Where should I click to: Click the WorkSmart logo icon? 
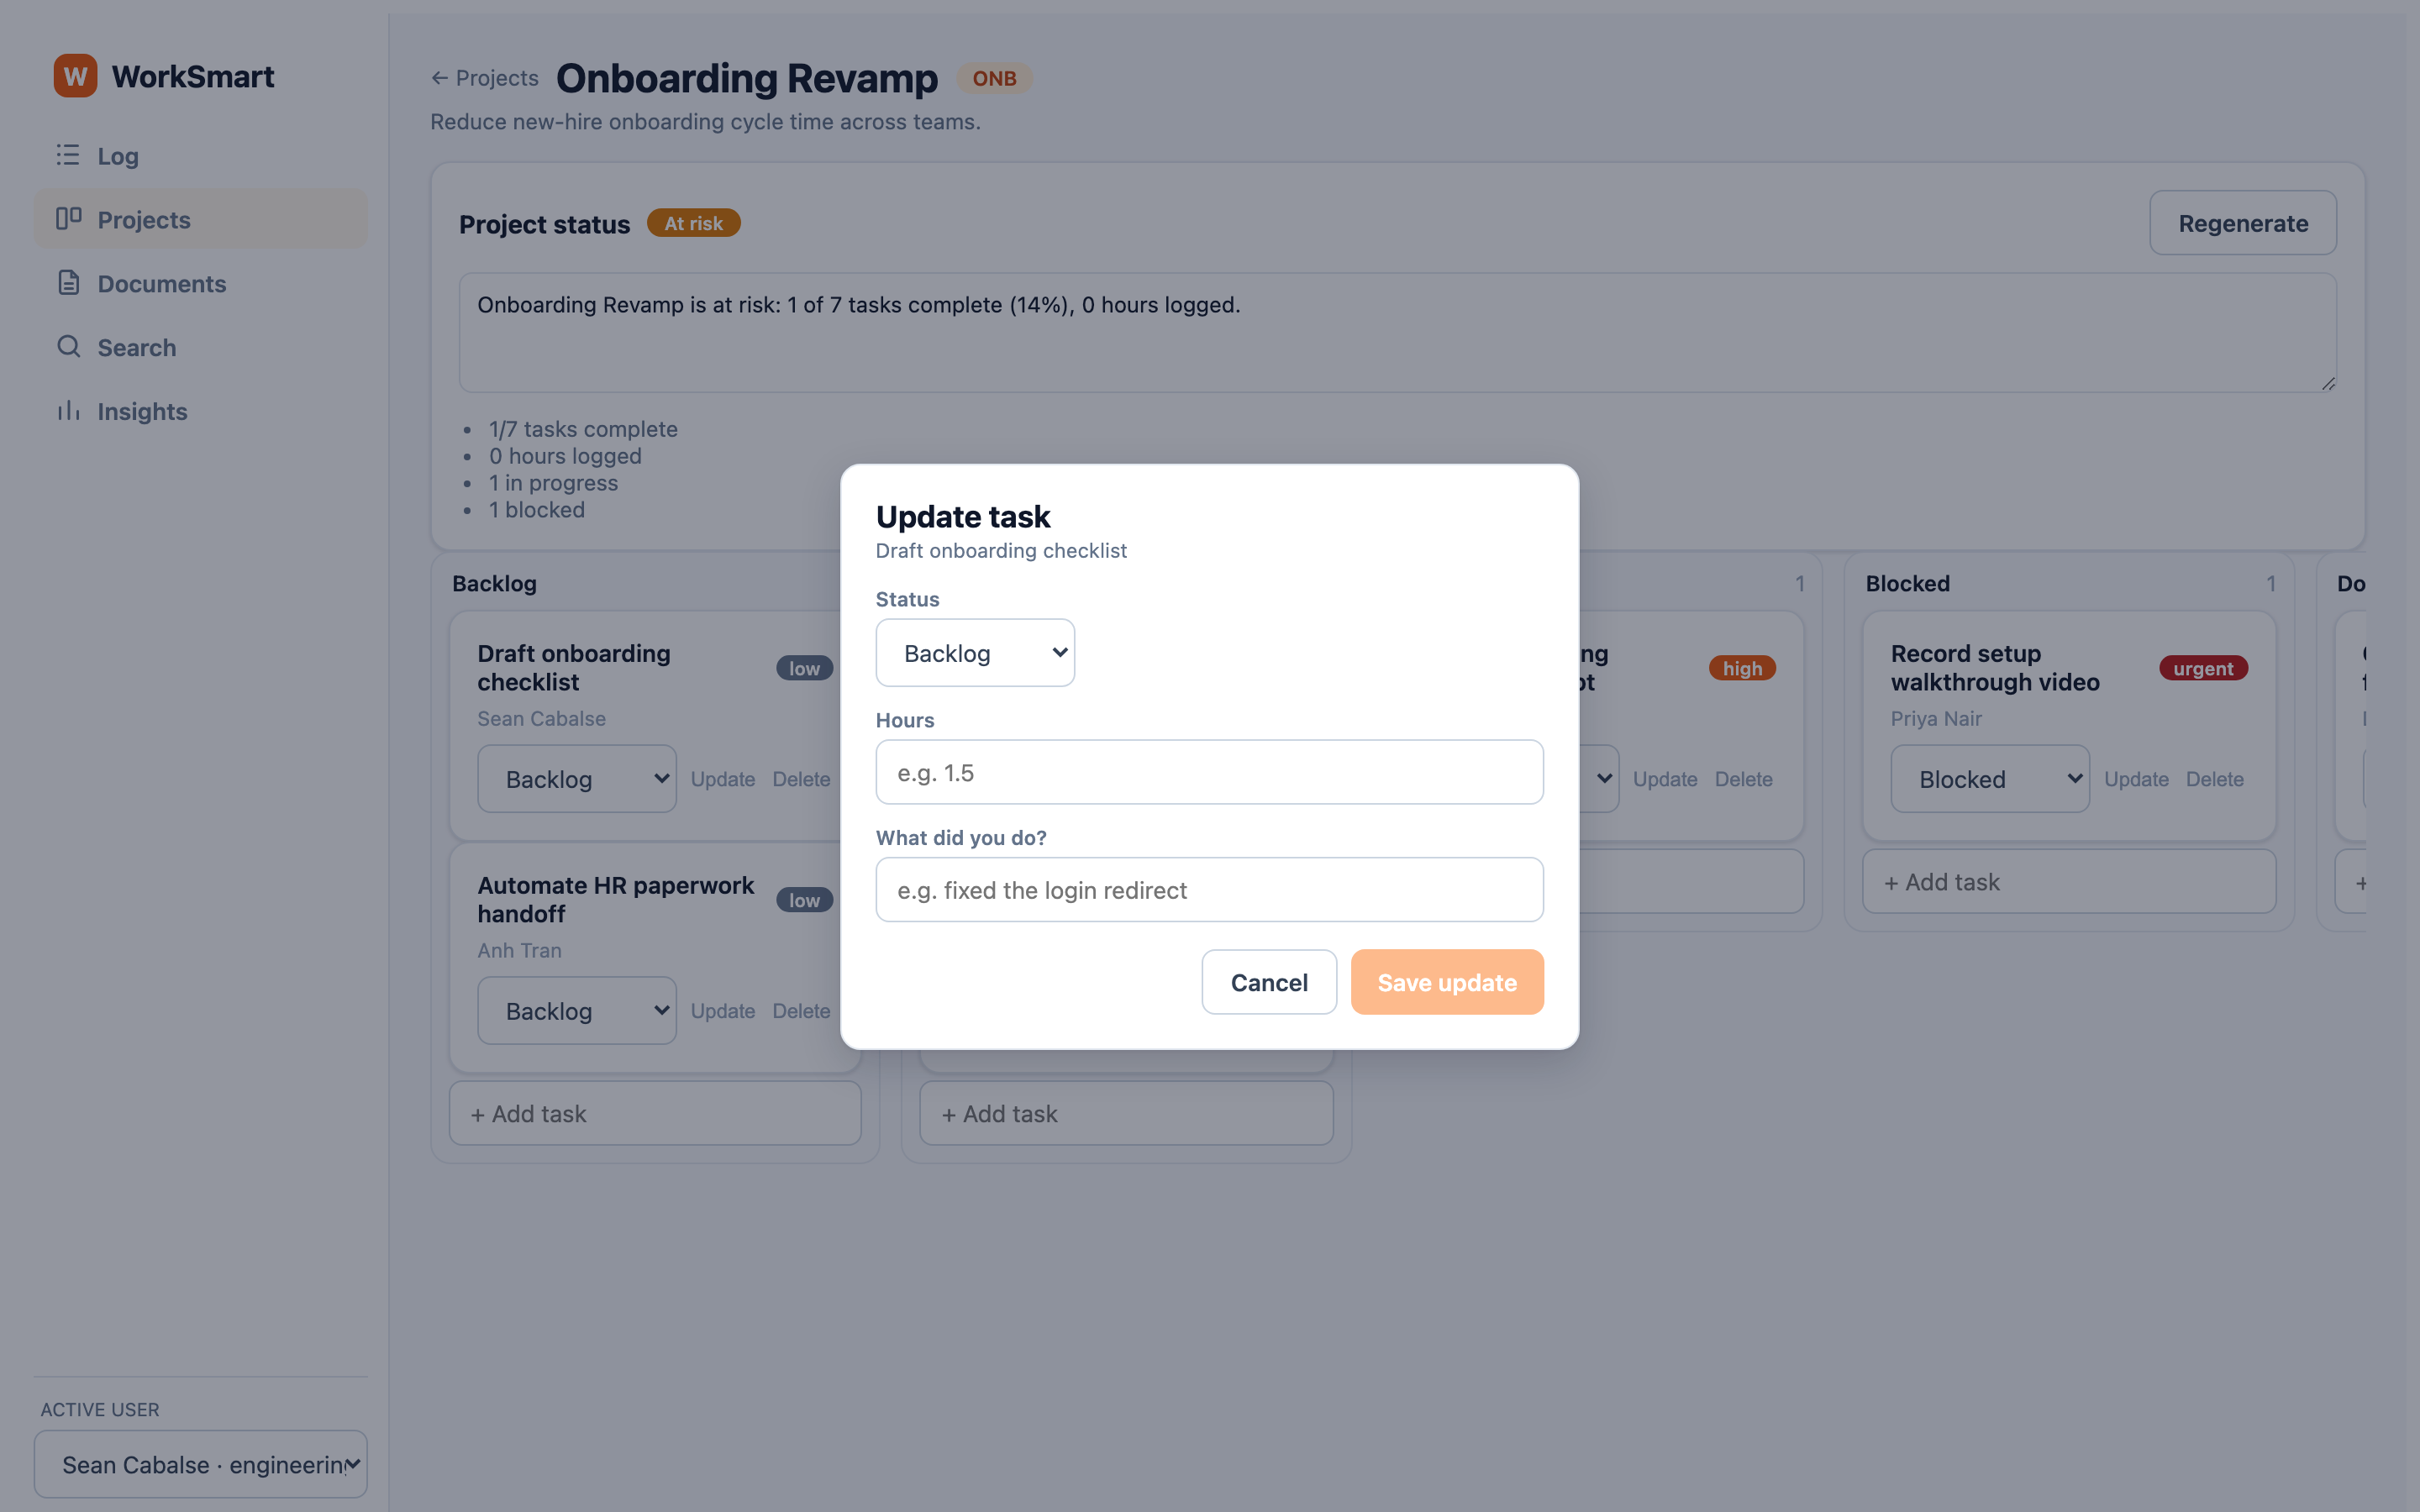point(75,76)
